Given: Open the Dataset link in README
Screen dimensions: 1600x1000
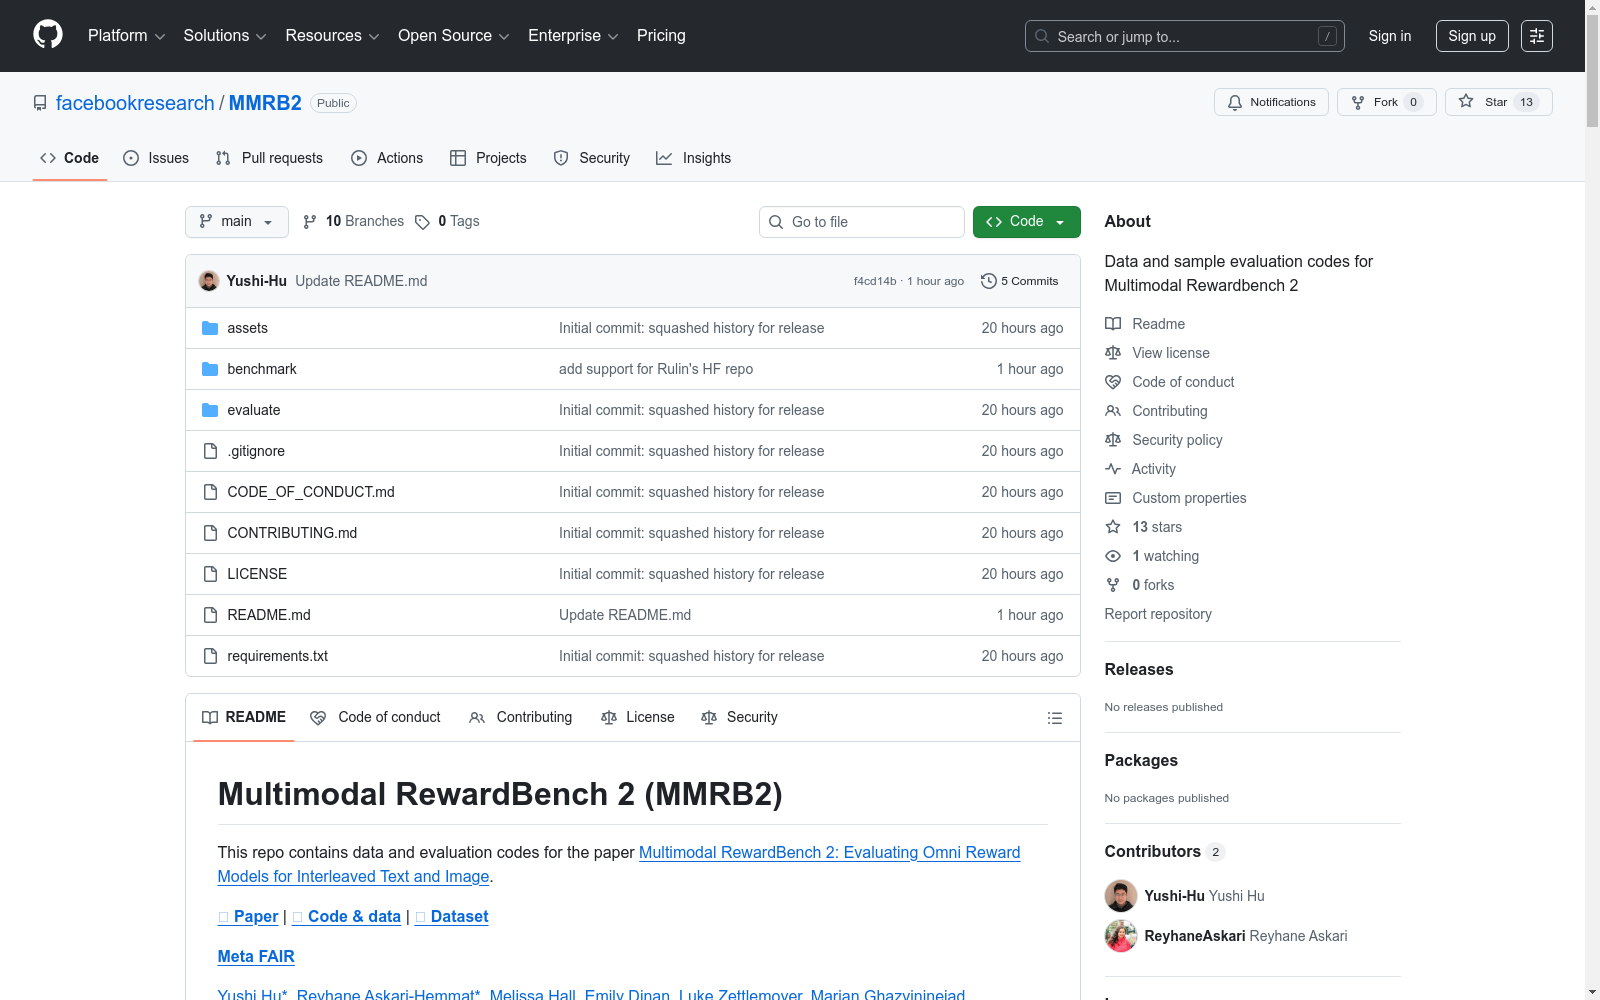Looking at the screenshot, I should point(452,917).
